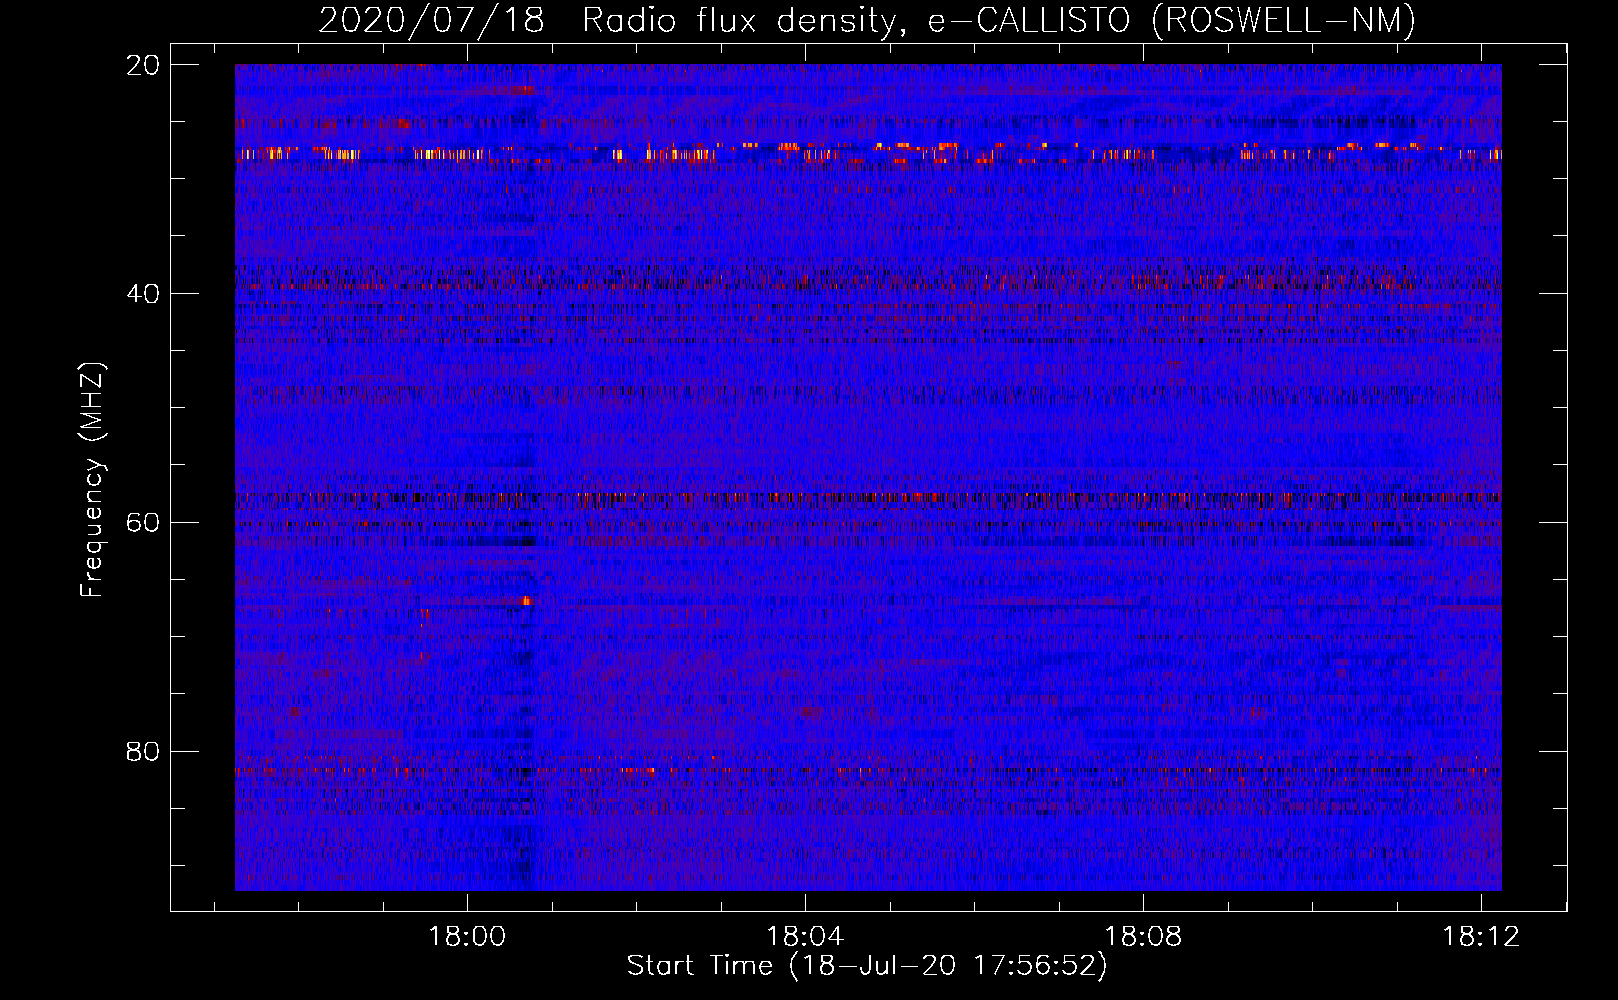Click the 18:04 time tick label
The height and width of the screenshot is (1000, 1618).
tap(805, 937)
